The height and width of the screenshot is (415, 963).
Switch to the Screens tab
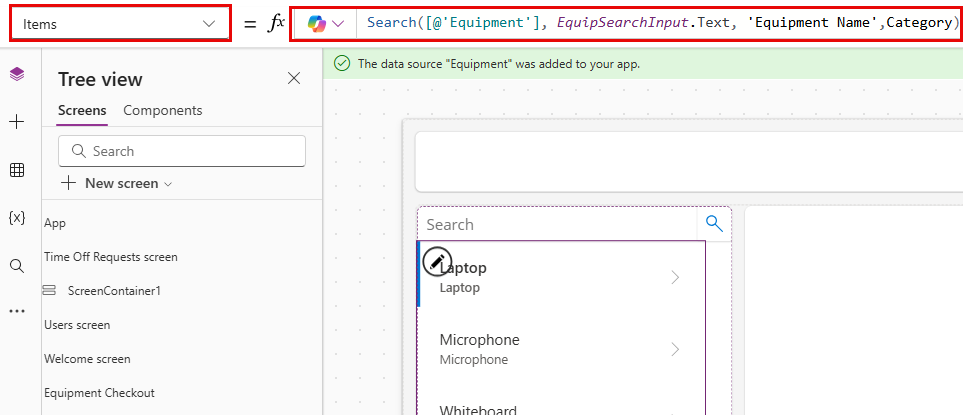coord(82,111)
